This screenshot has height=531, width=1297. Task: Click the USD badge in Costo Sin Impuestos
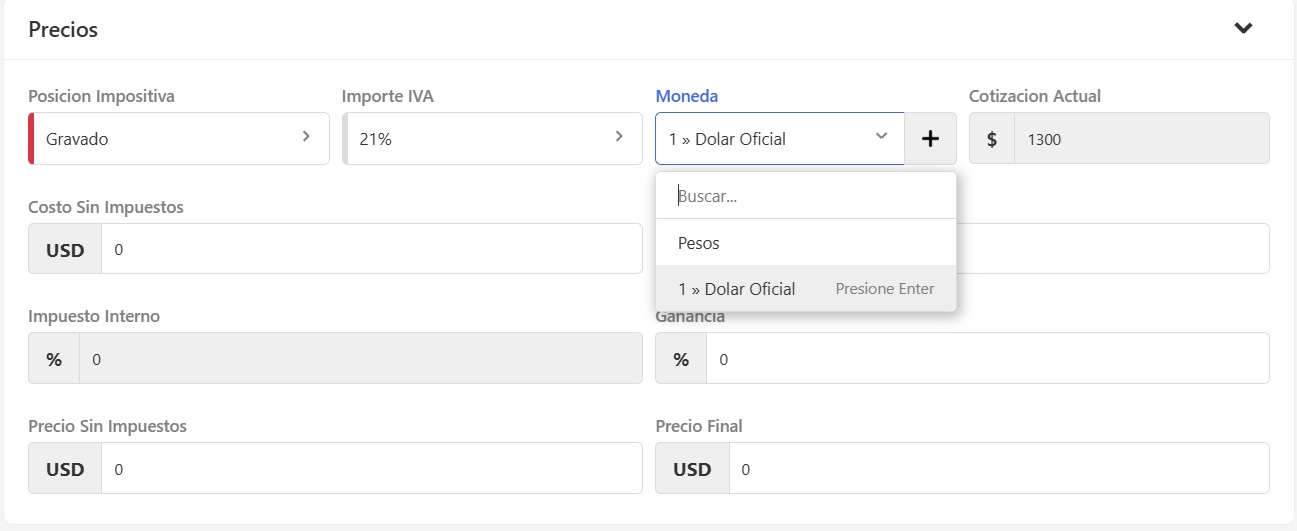point(65,250)
